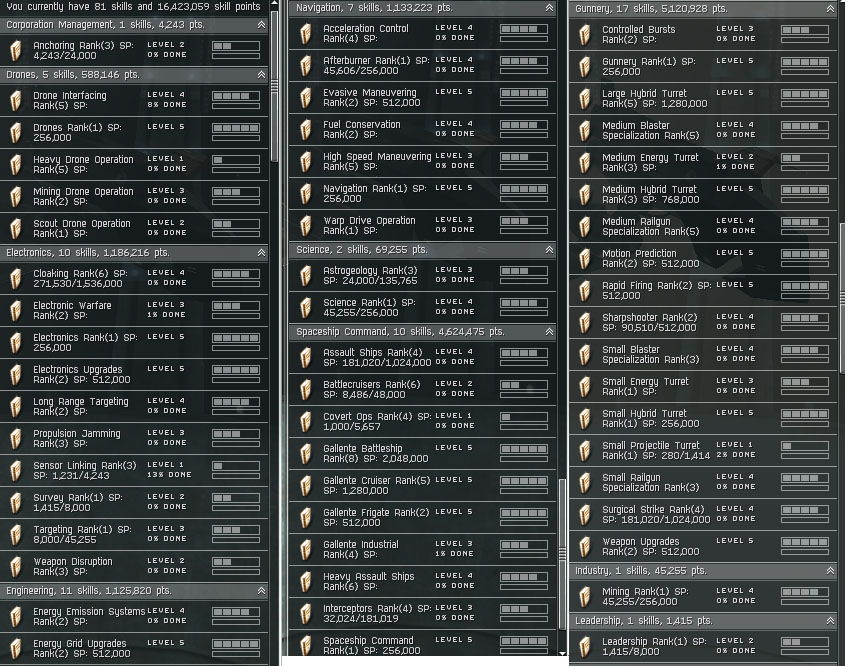Select the Astrogeology skill book icon
This screenshot has width=848, height=666.
[306, 275]
